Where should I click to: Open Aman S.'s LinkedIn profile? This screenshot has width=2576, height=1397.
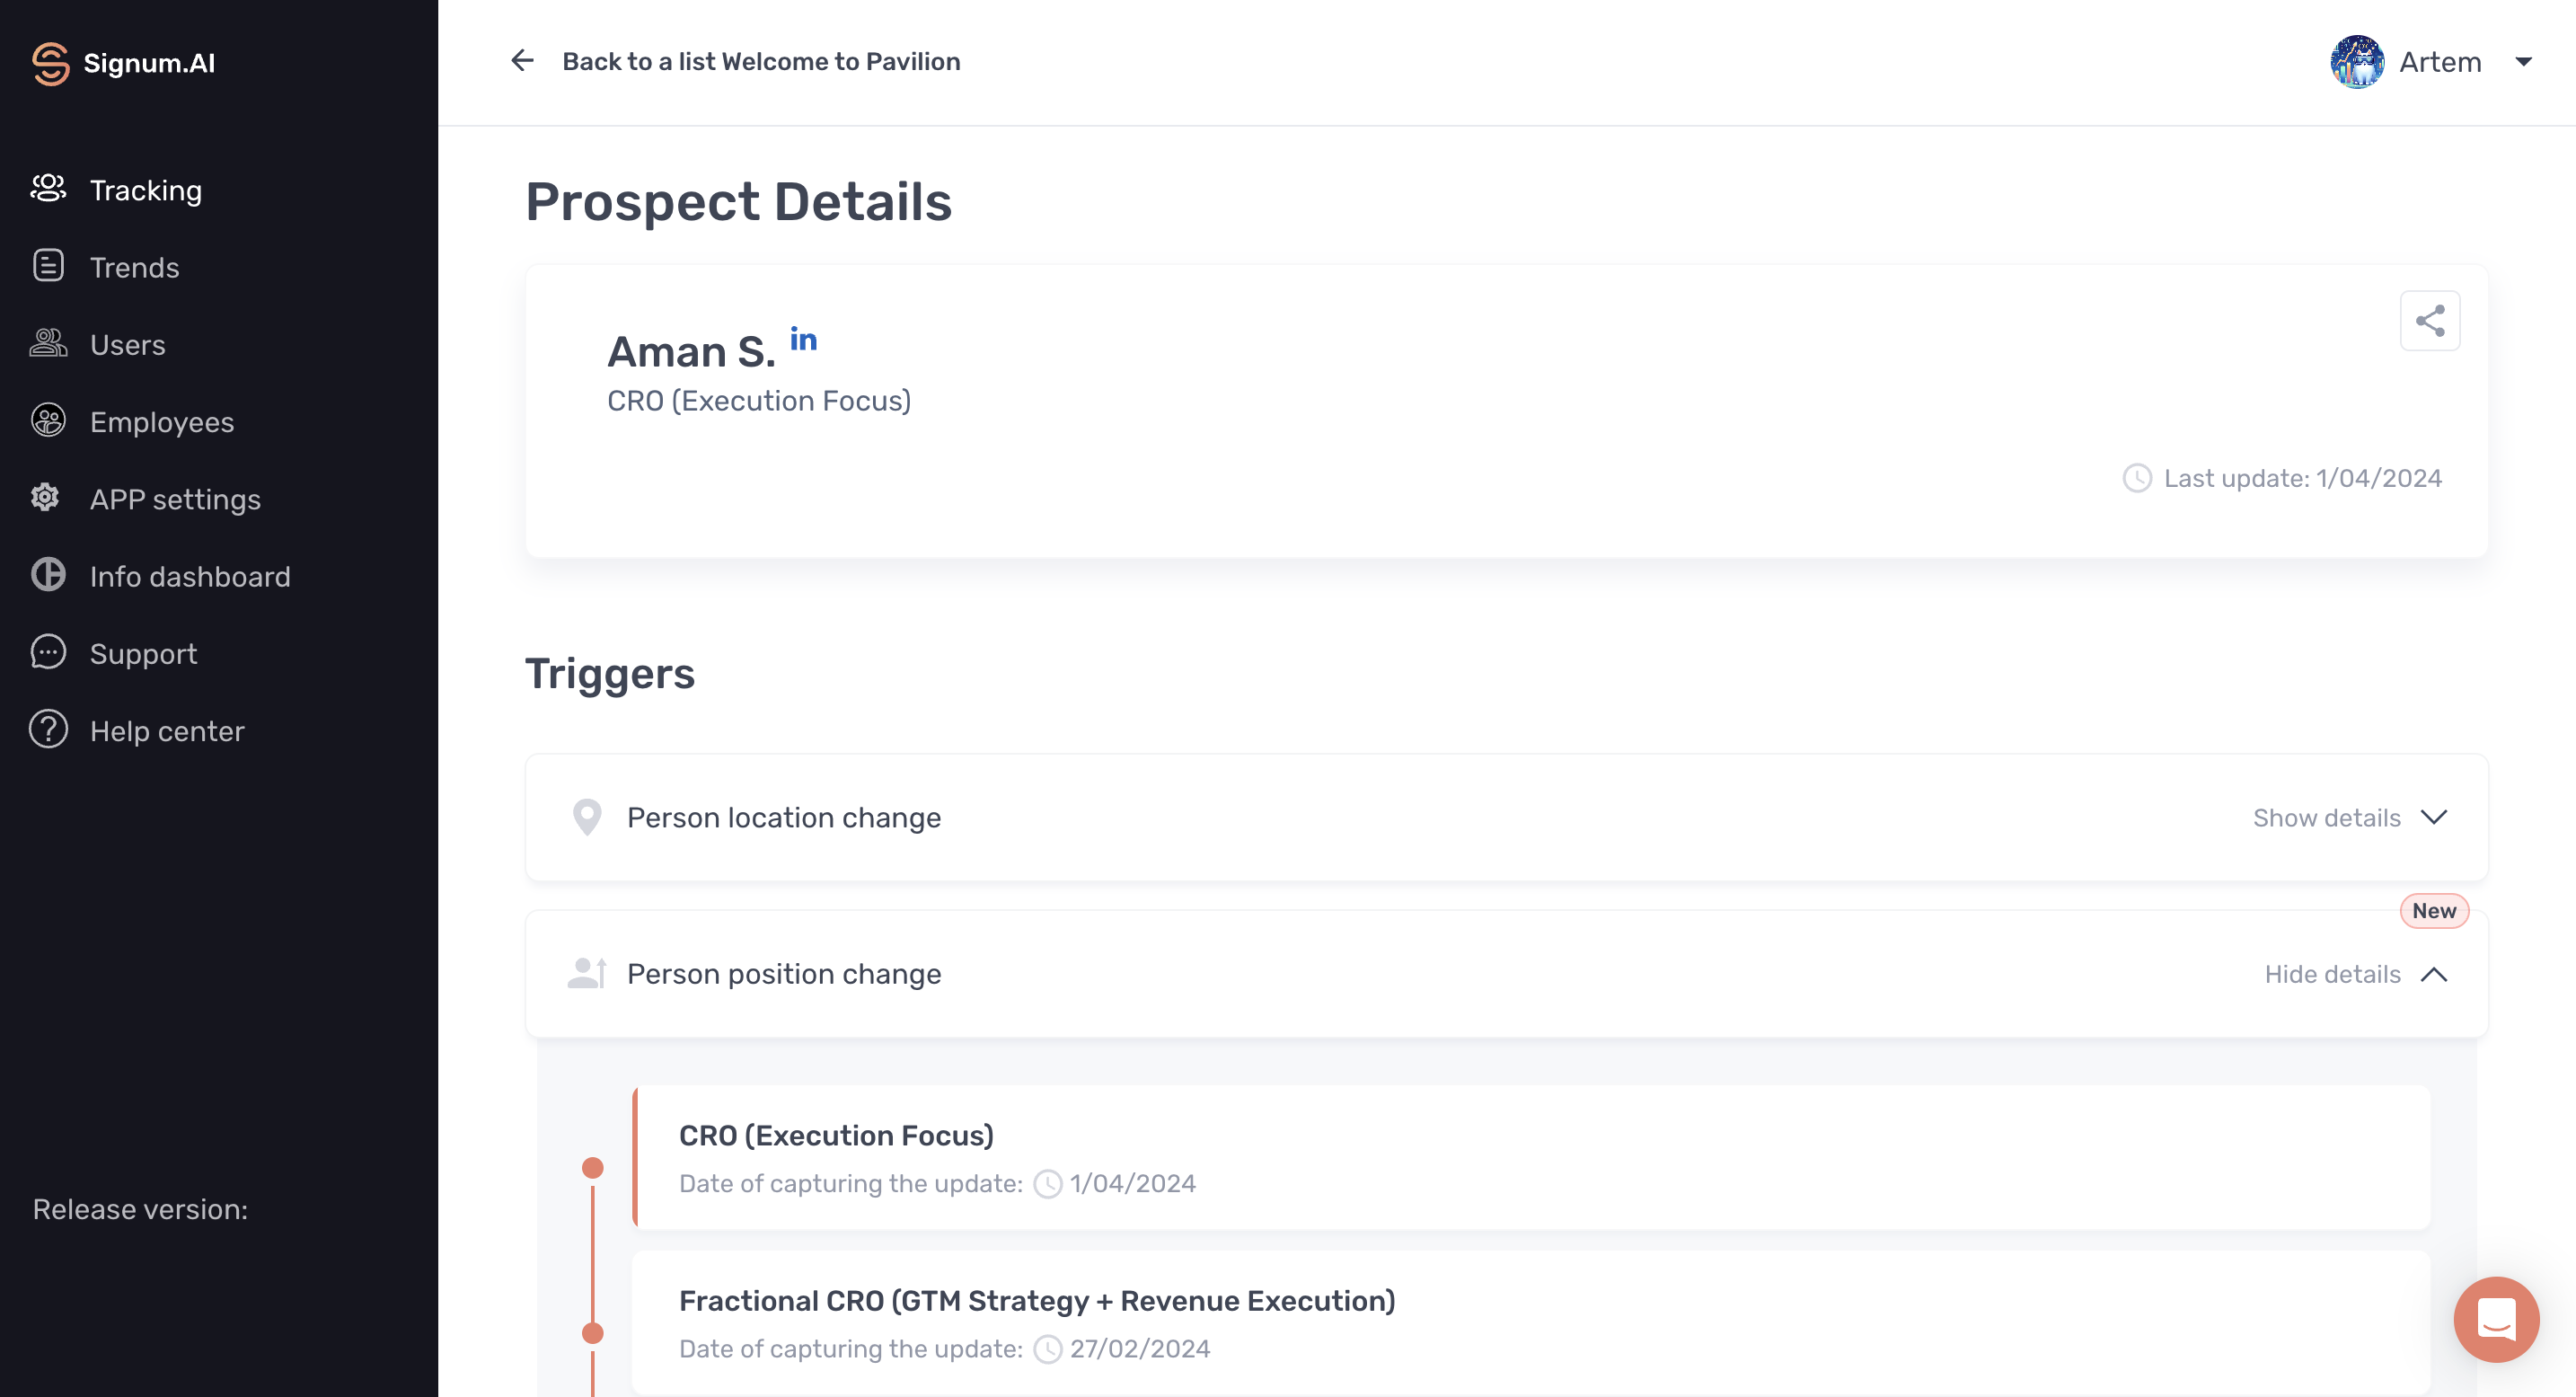click(x=803, y=339)
